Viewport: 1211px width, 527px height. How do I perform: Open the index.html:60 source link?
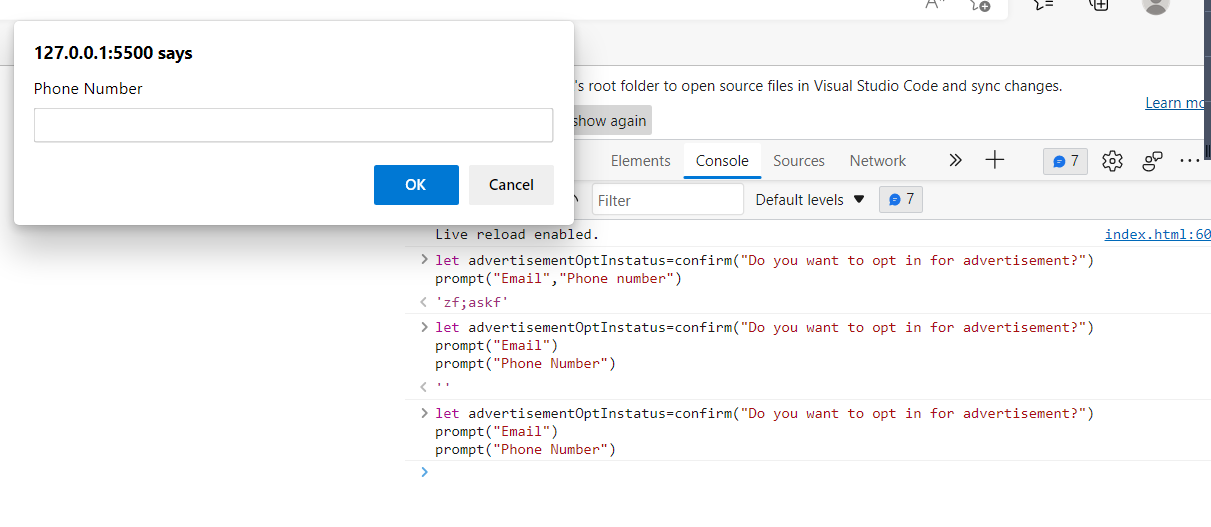[1157, 235]
